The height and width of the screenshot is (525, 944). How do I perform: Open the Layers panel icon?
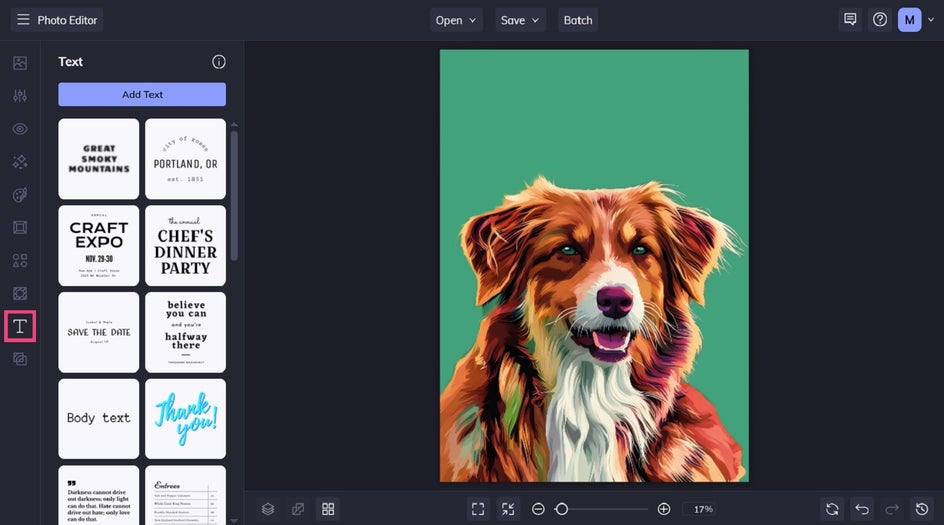click(268, 509)
